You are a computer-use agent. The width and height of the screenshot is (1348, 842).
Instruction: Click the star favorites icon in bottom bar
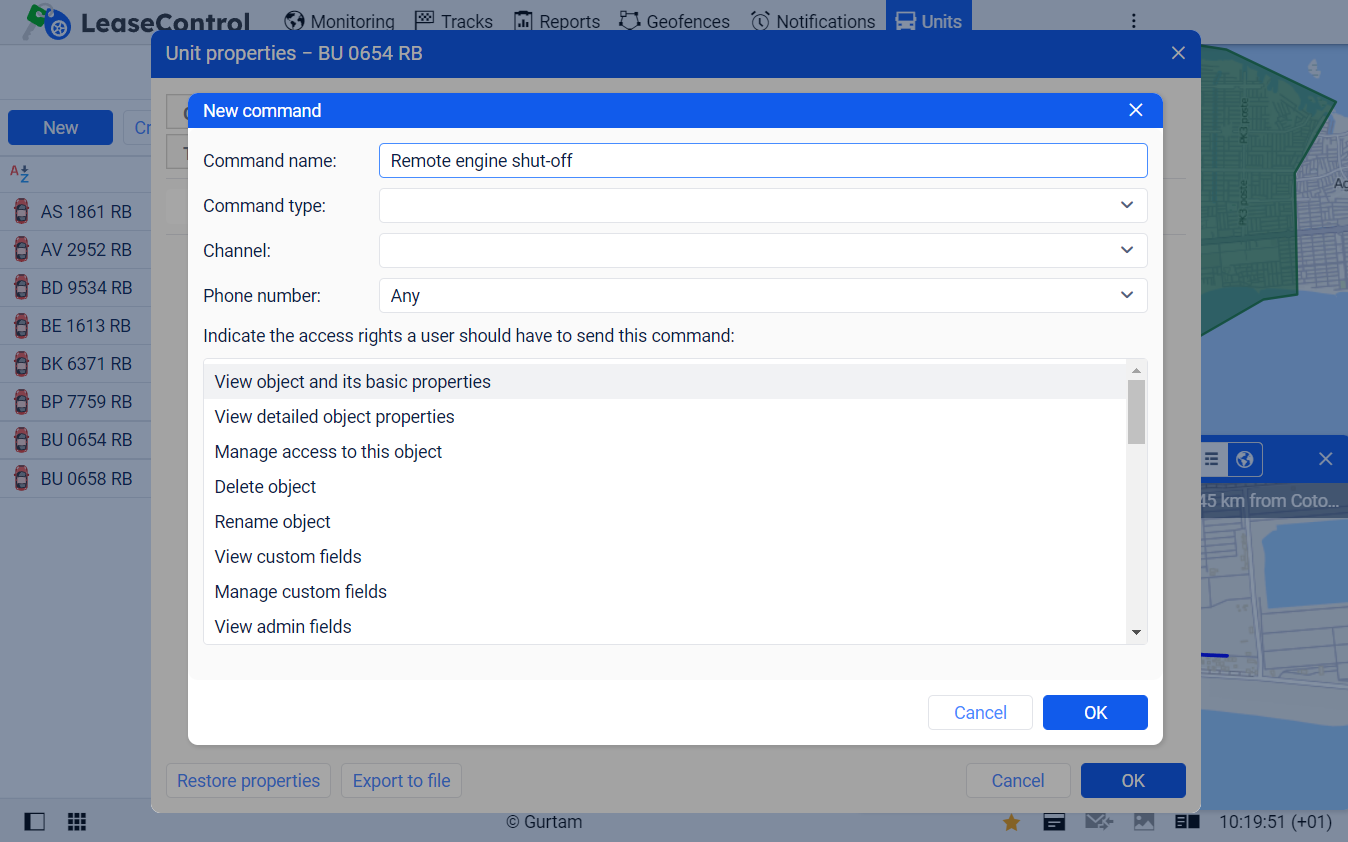click(1011, 822)
